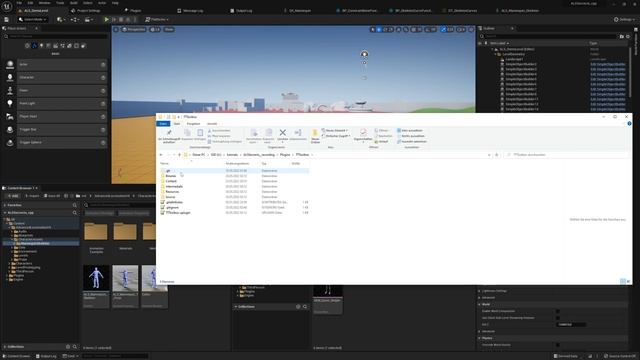Start Play in Editor with the green arrow
Image resolution: width=640 pixels, height=360 pixels.
click(x=107, y=19)
